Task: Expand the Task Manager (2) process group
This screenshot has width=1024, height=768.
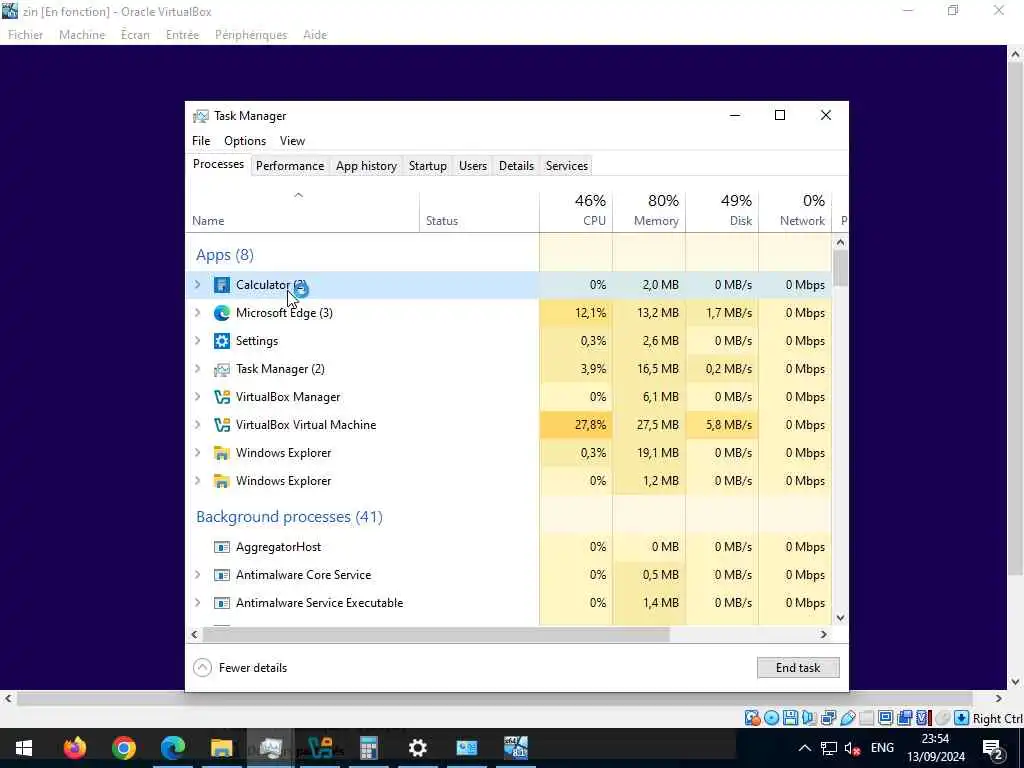Action: [x=198, y=369]
